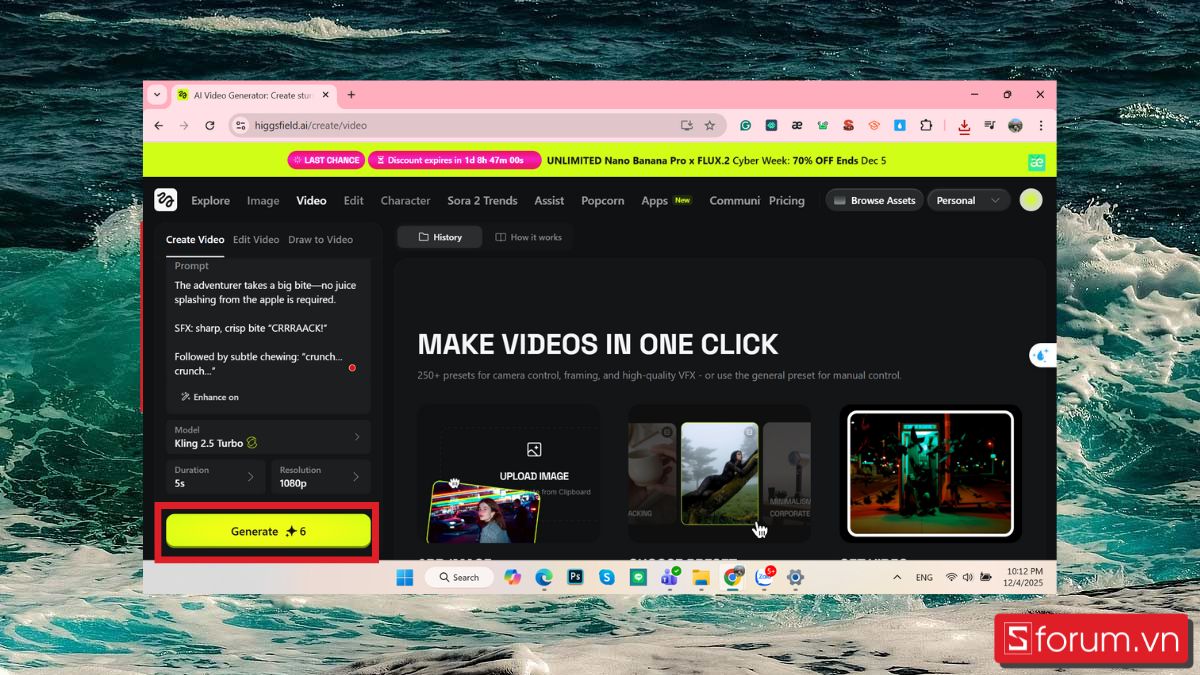
Task: Open the Edit nav item
Action: (354, 200)
